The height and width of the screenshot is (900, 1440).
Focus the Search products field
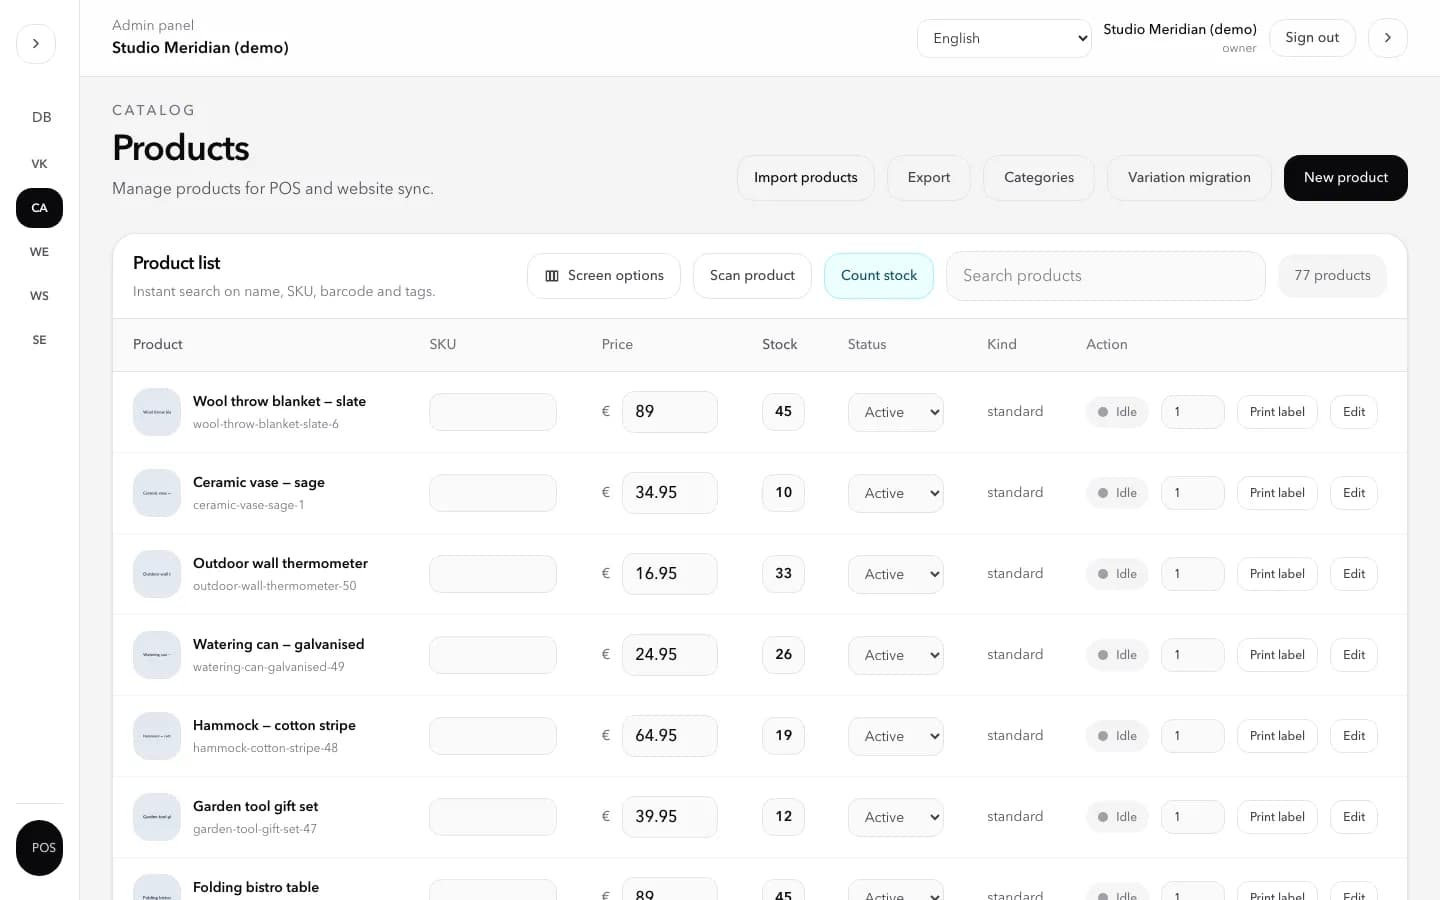[1106, 276]
